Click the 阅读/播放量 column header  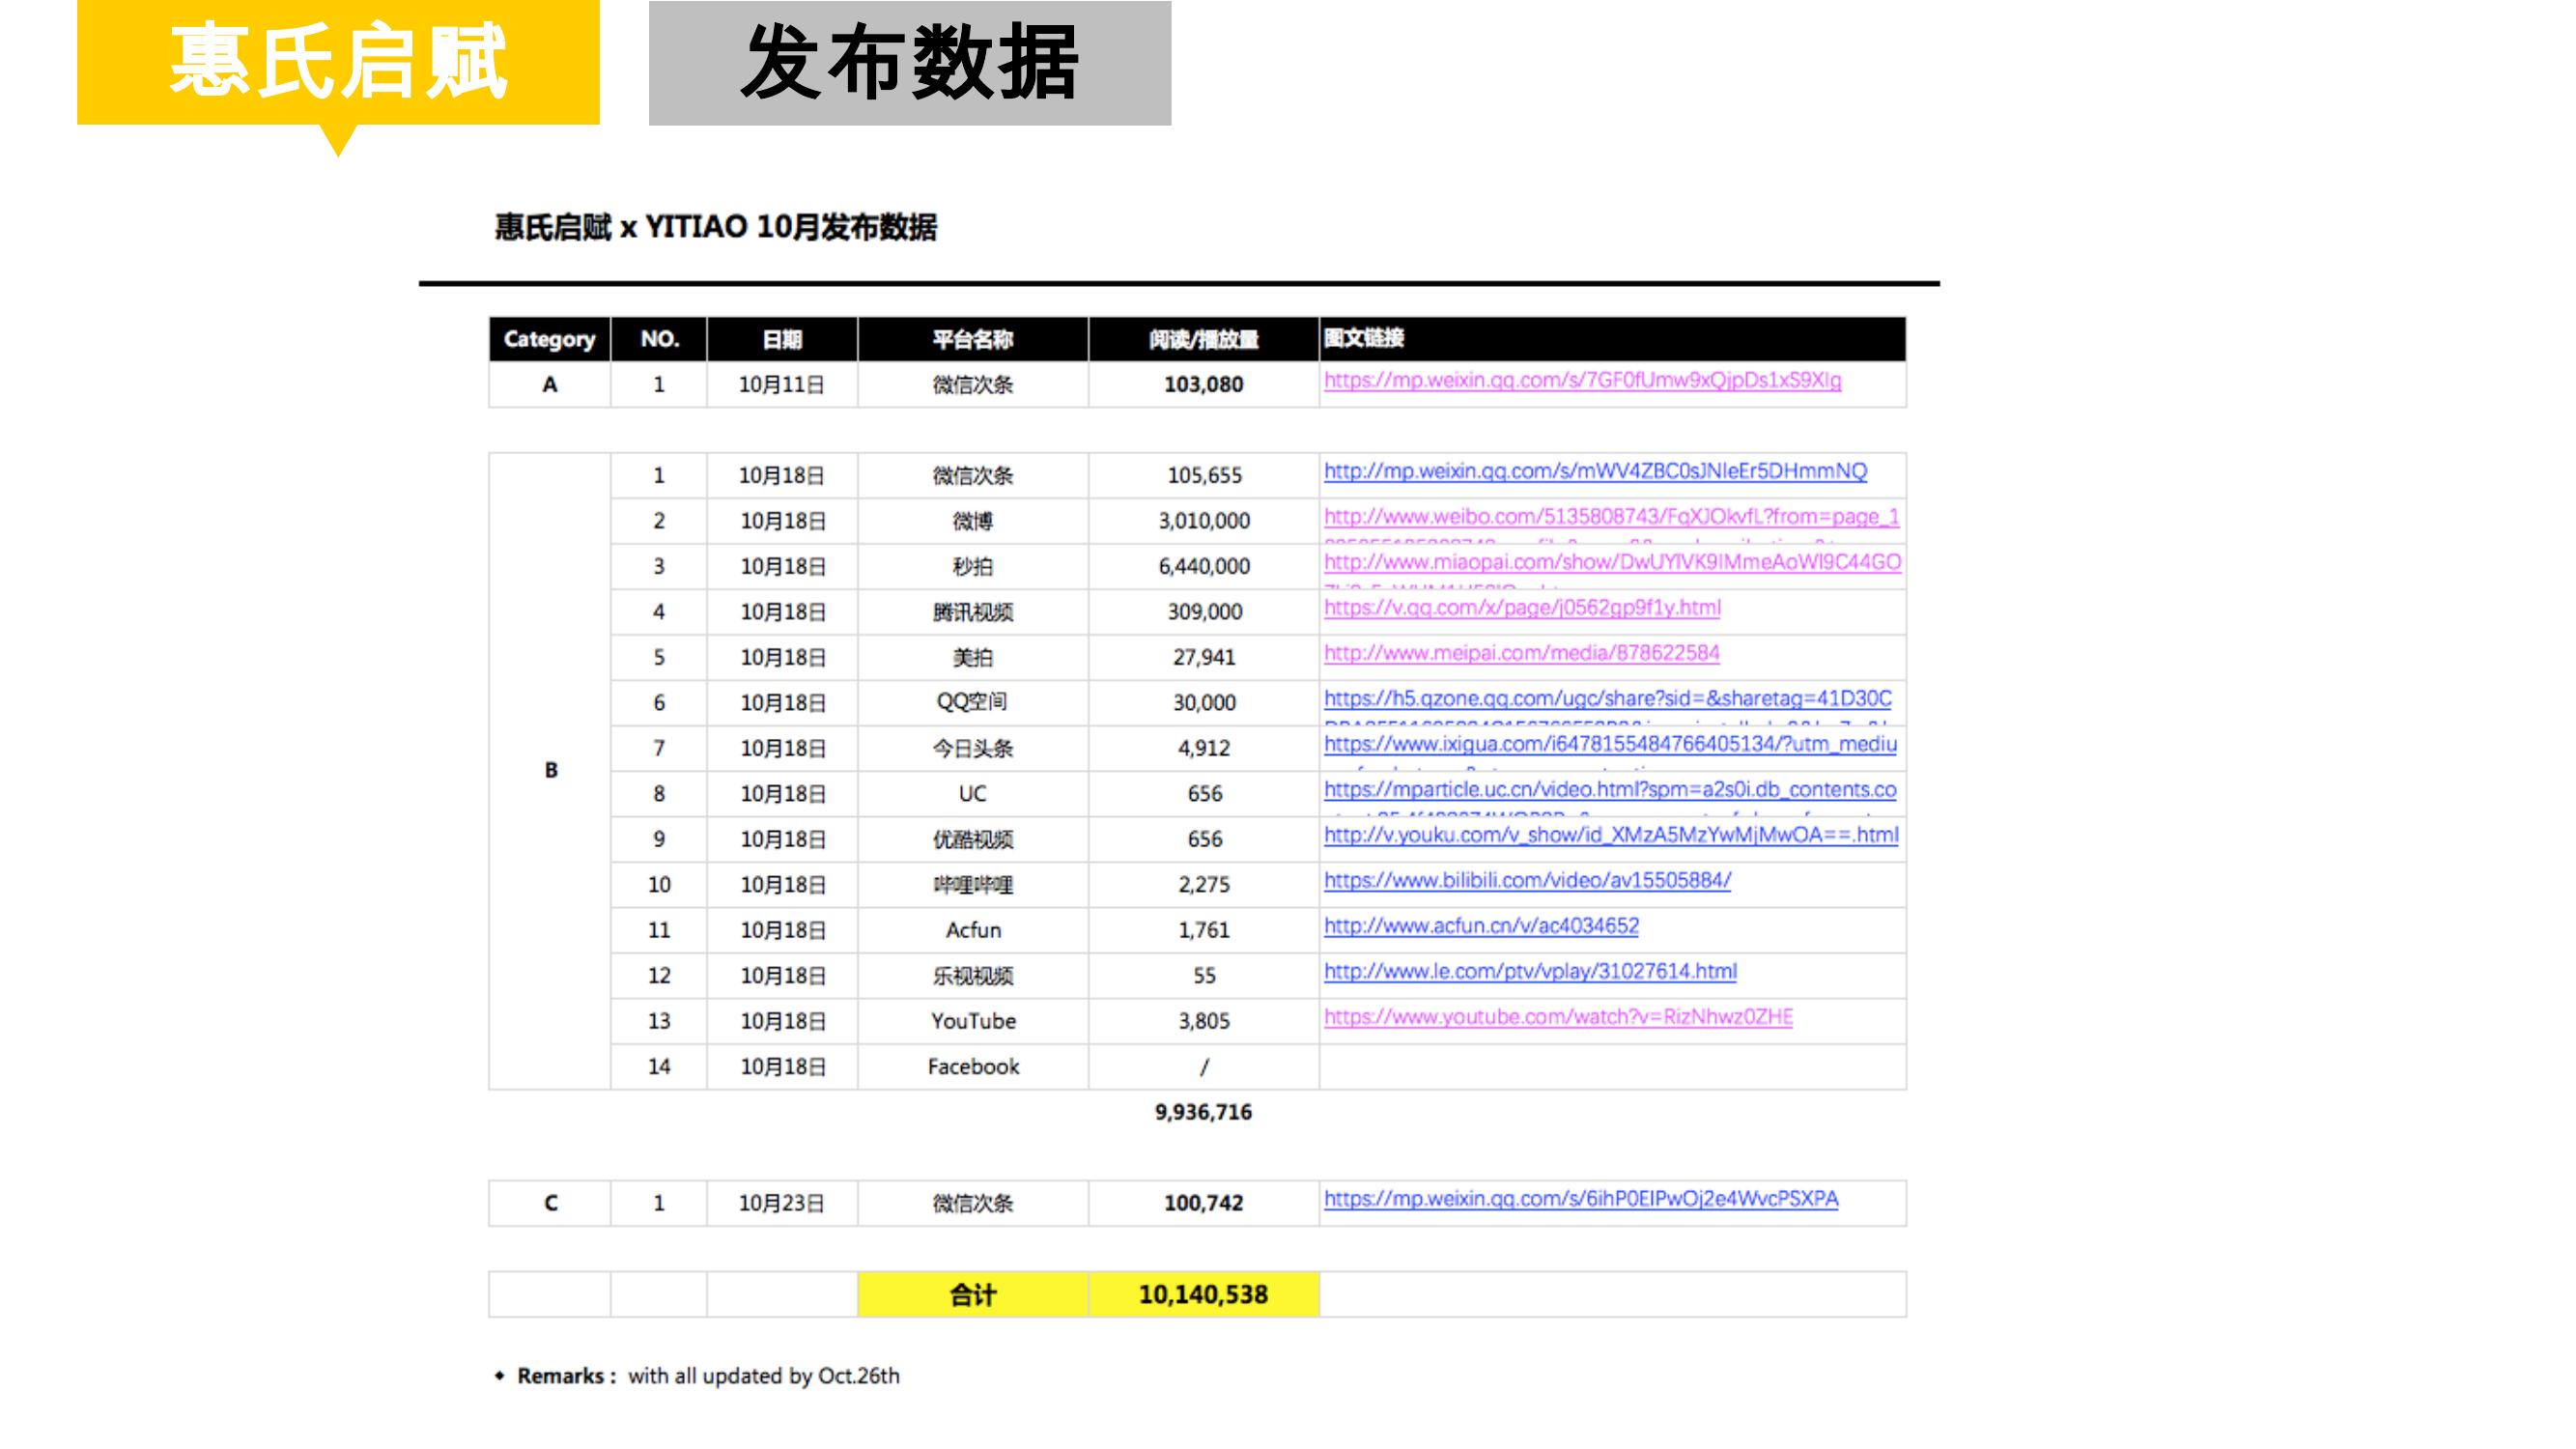pos(1204,339)
